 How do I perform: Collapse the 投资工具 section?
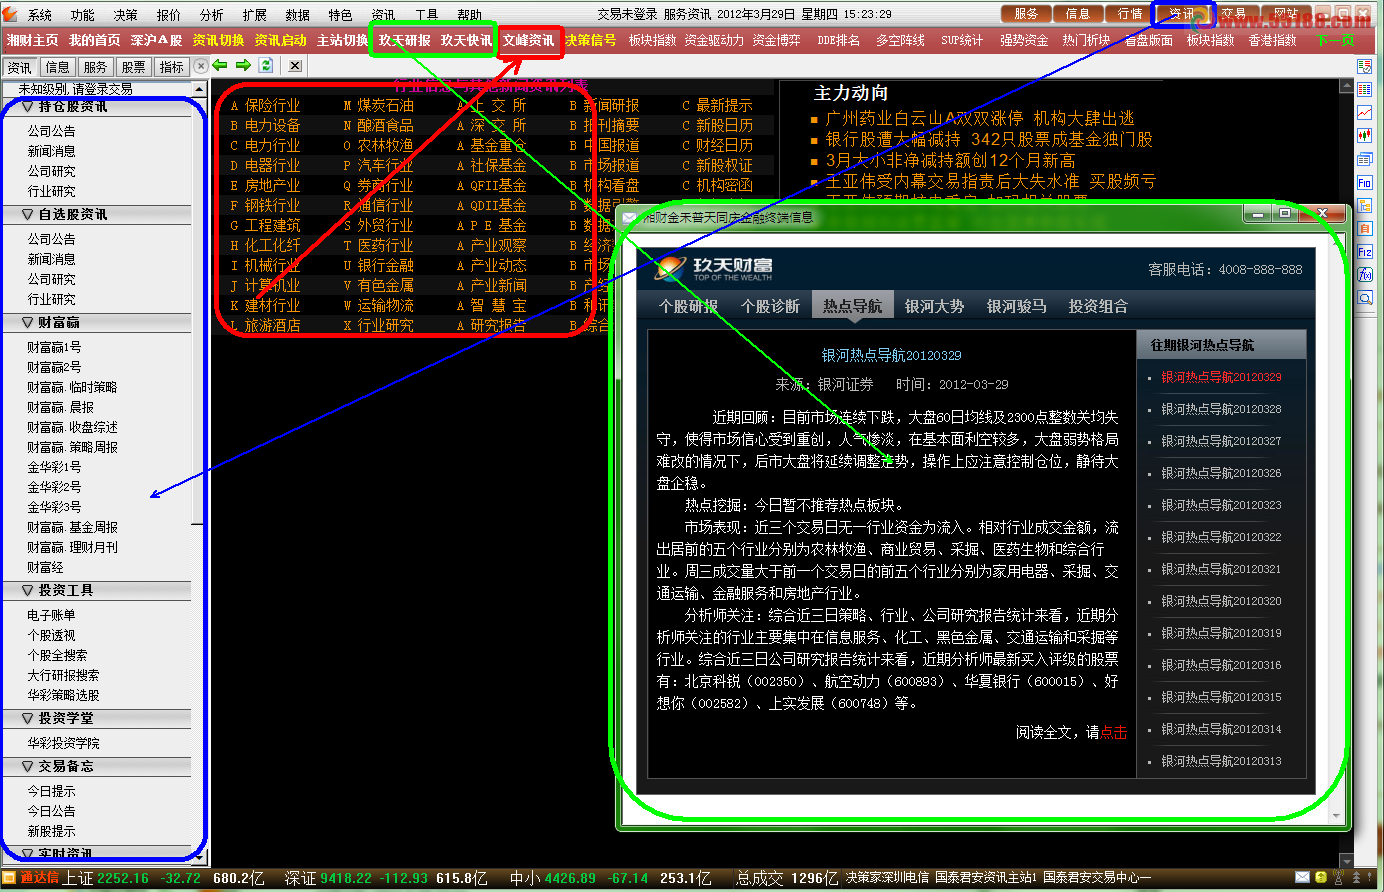pyautogui.click(x=28, y=591)
